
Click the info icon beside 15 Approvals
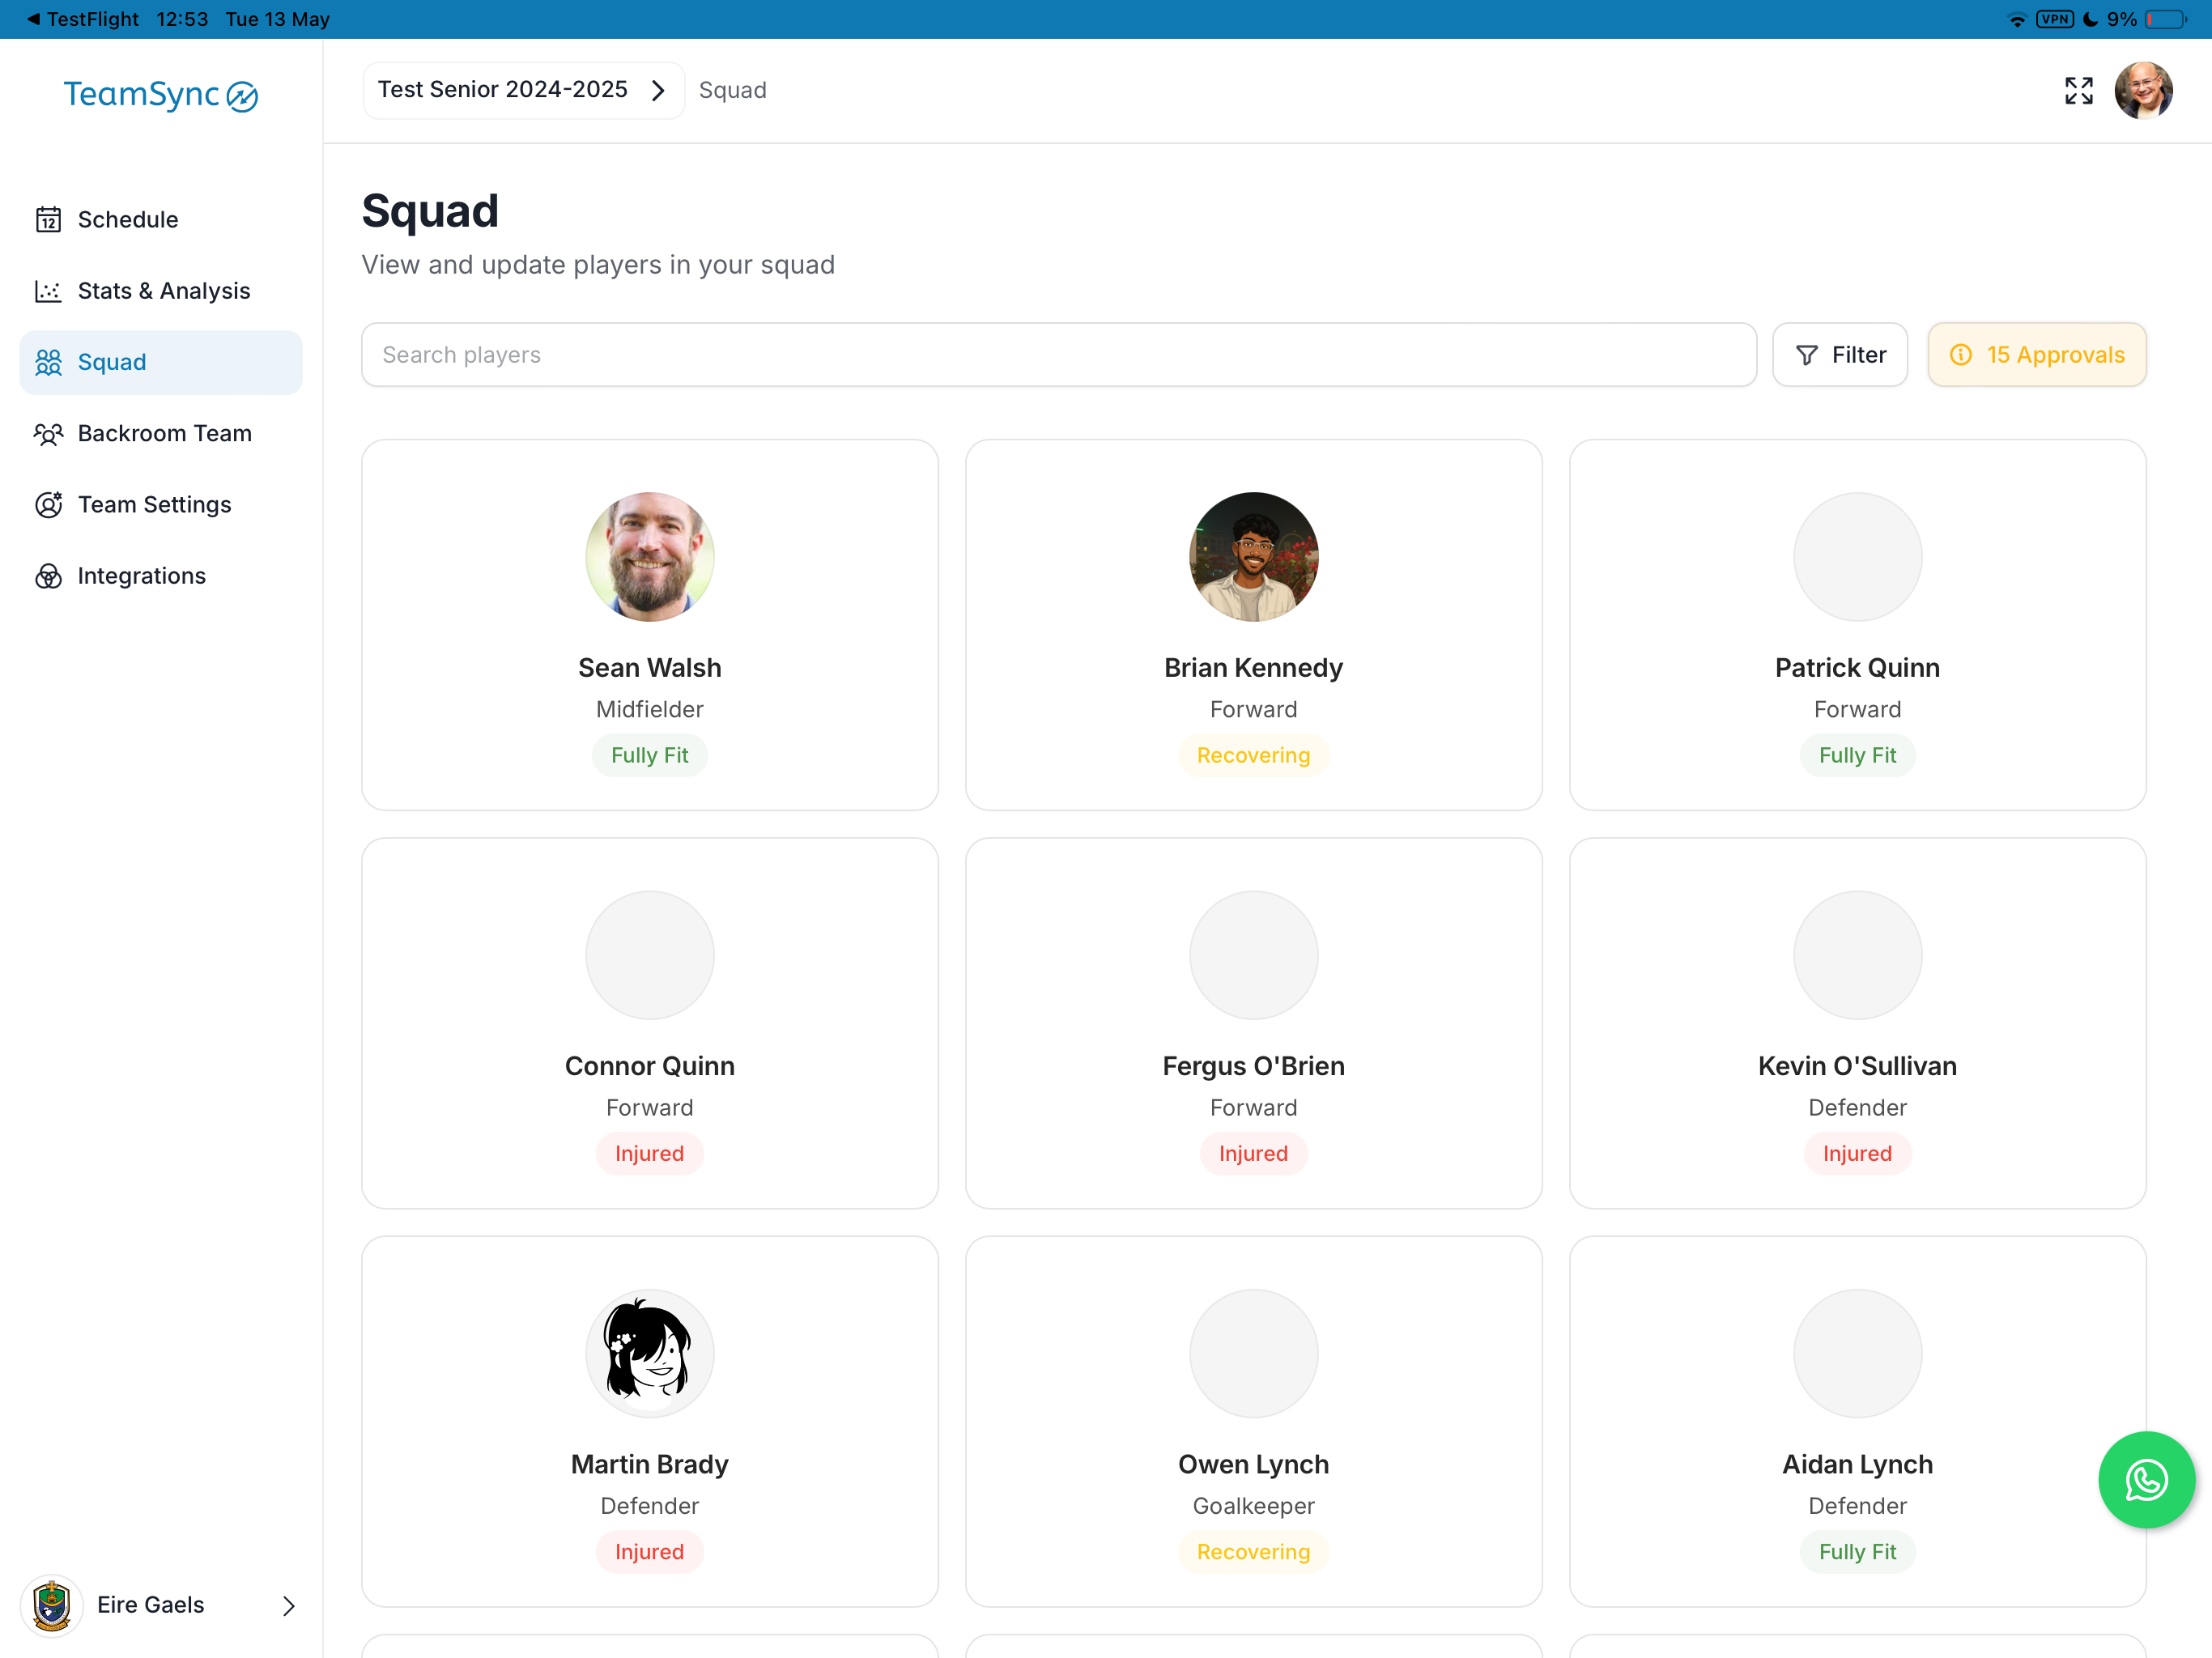point(1960,355)
